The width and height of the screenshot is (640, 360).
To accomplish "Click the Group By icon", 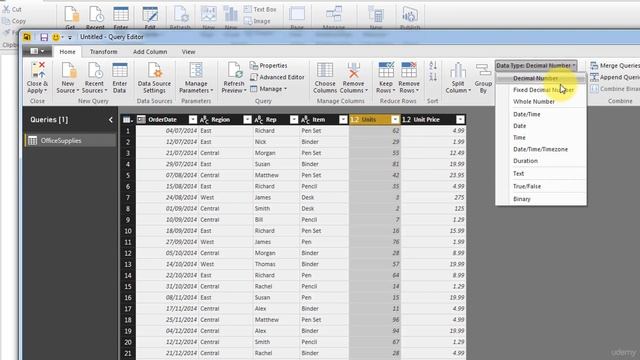I will [483, 70].
